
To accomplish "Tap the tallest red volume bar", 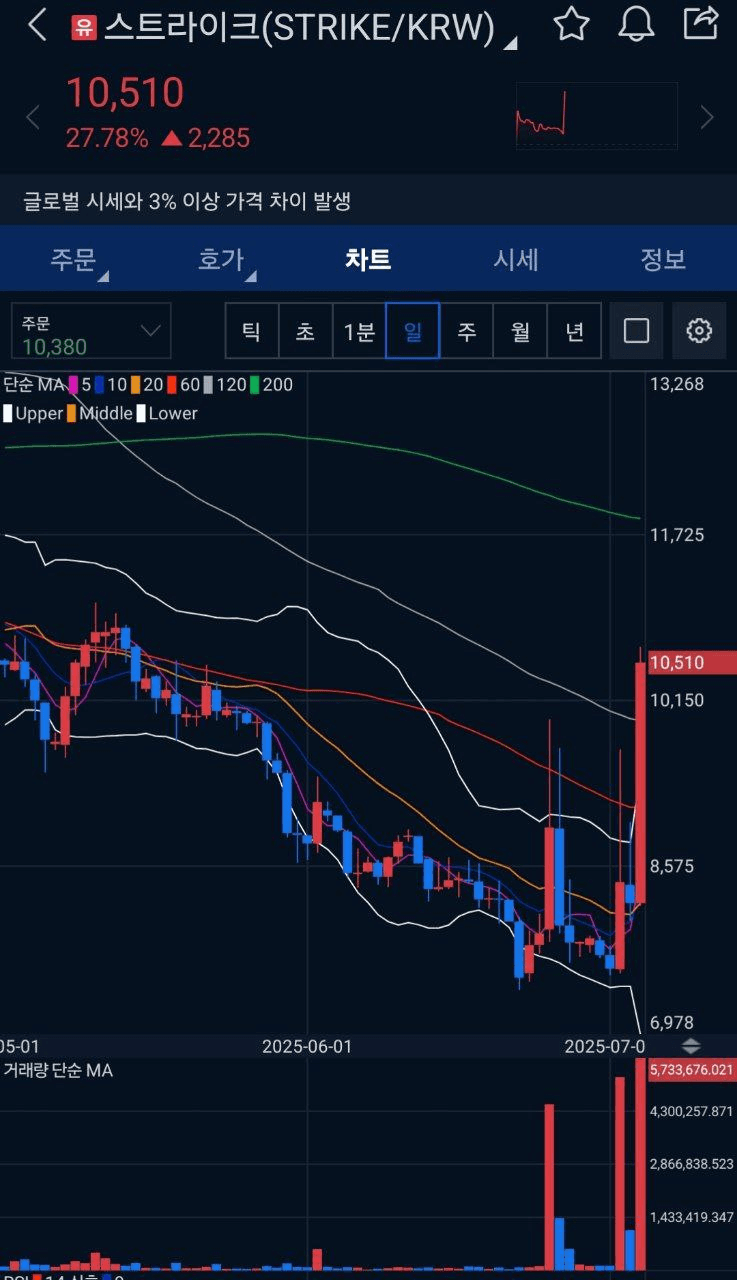I will click(641, 1165).
